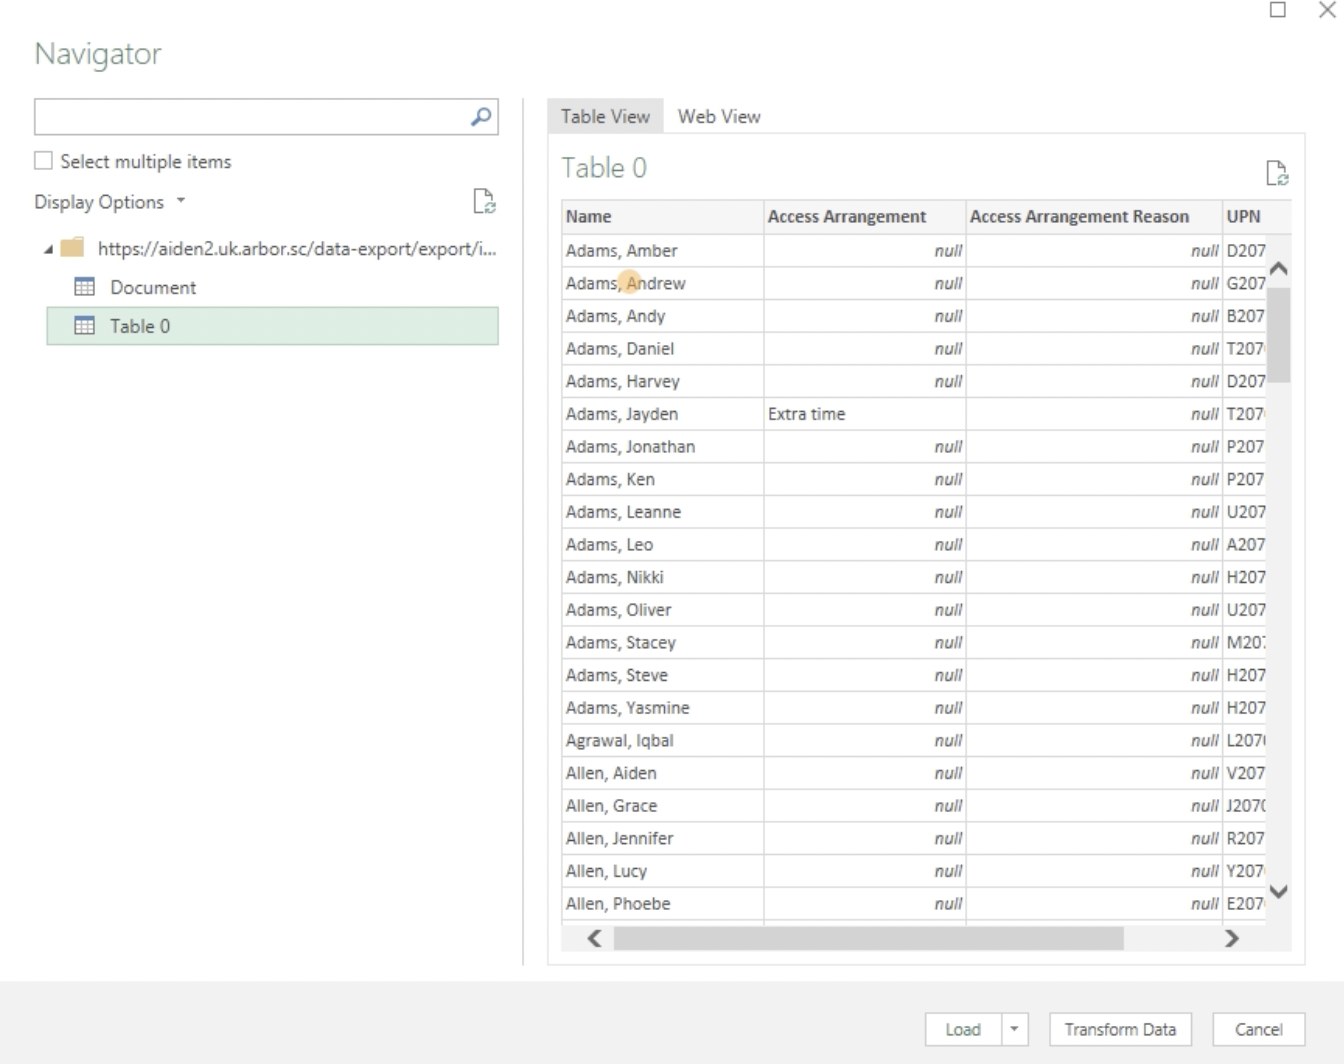Click the search magnifier icon
Screen dimensions: 1344x1064
click(x=481, y=117)
